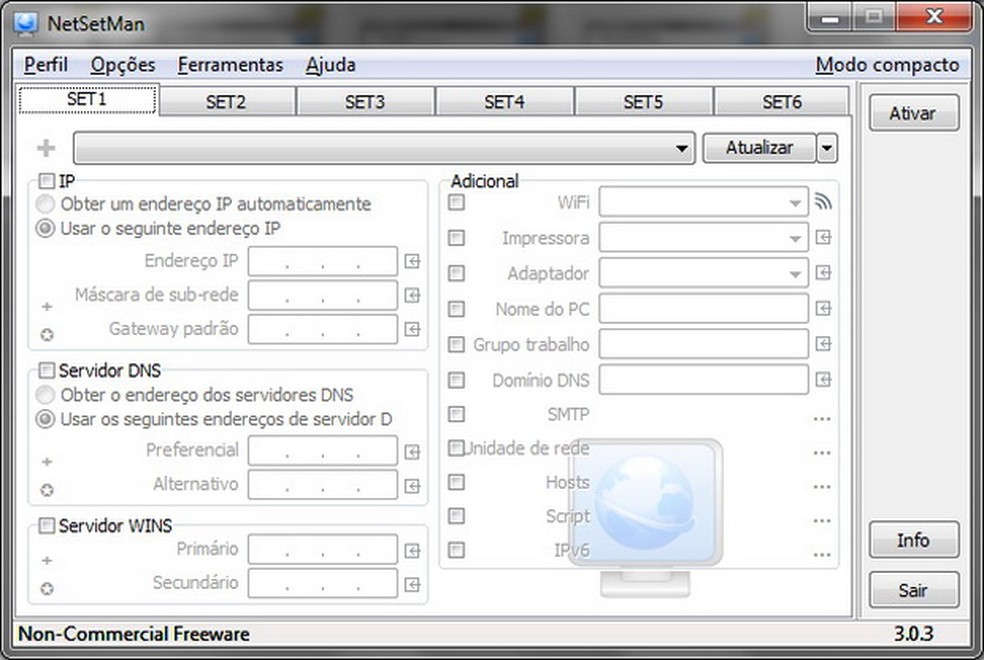Open the Script settings ellipsis
This screenshot has height=660, width=984.
(822, 521)
